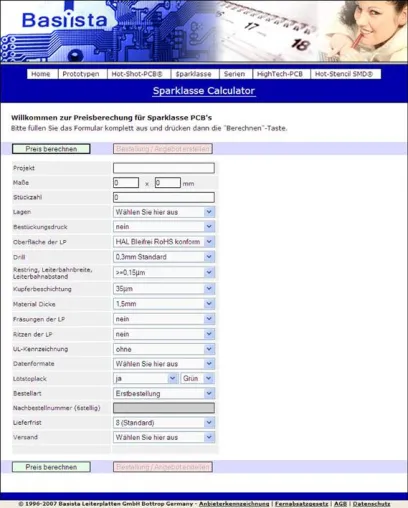Expand the Drill size dropdown

point(164,257)
